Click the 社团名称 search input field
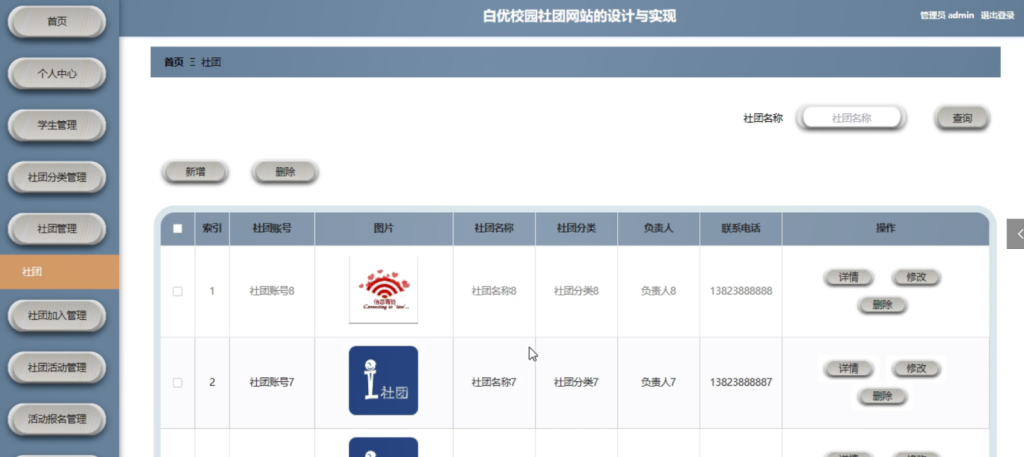The image size is (1024, 457). pos(852,118)
